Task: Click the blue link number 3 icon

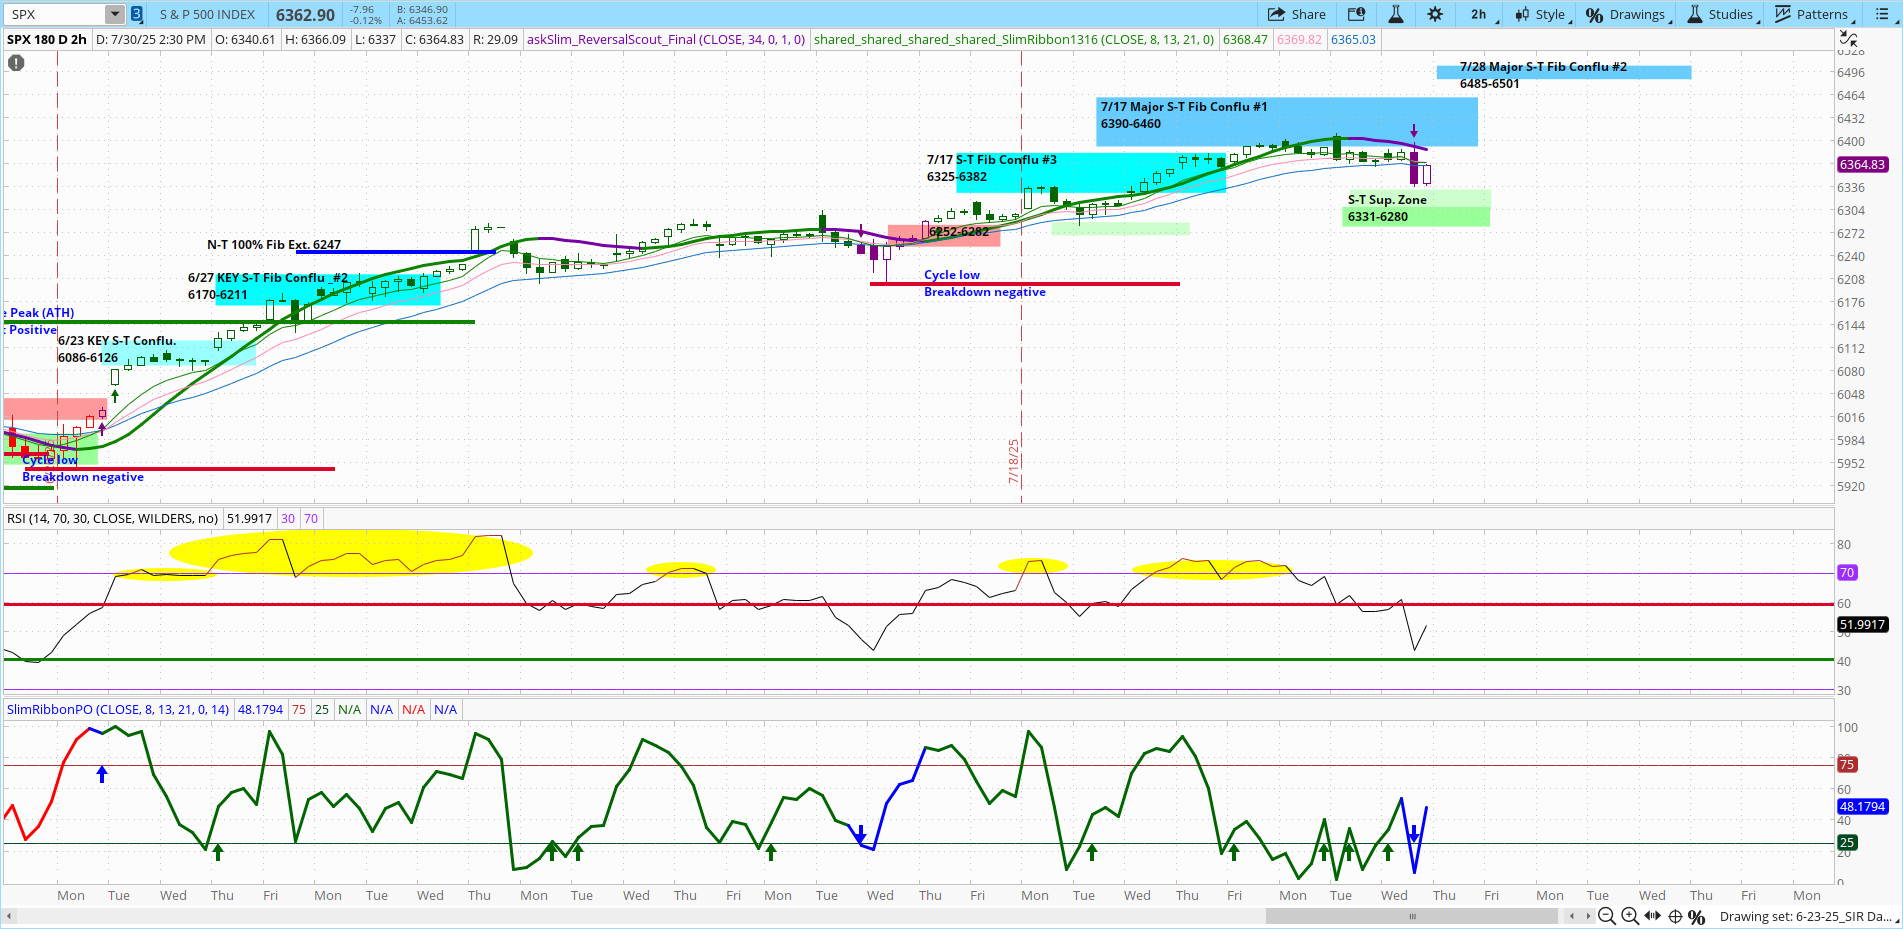Action: click(137, 14)
